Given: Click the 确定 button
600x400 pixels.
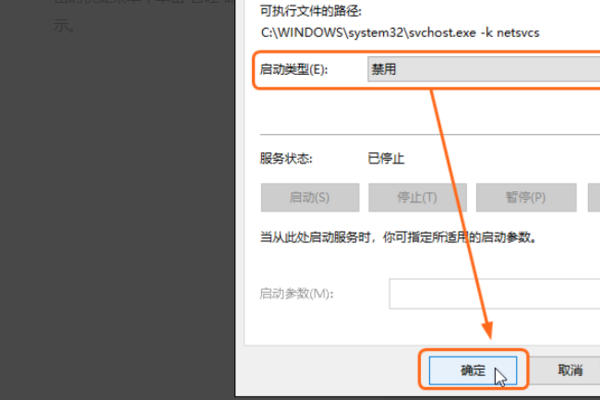Looking at the screenshot, I should tap(473, 370).
